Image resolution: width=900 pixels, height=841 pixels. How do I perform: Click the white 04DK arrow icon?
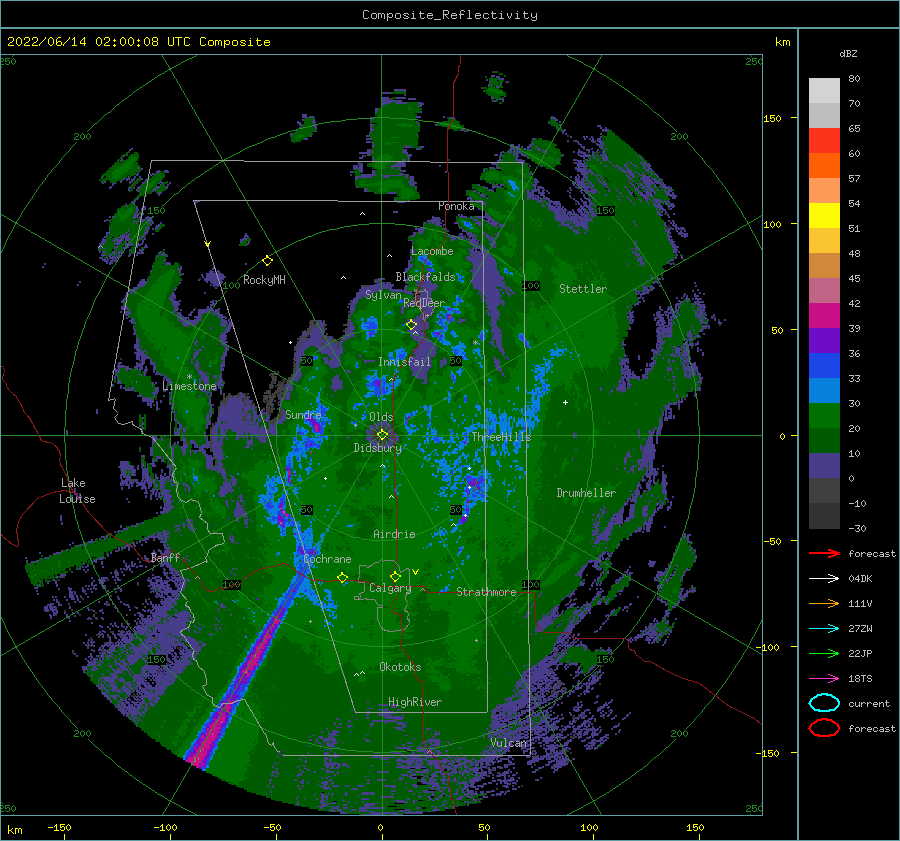[824, 579]
